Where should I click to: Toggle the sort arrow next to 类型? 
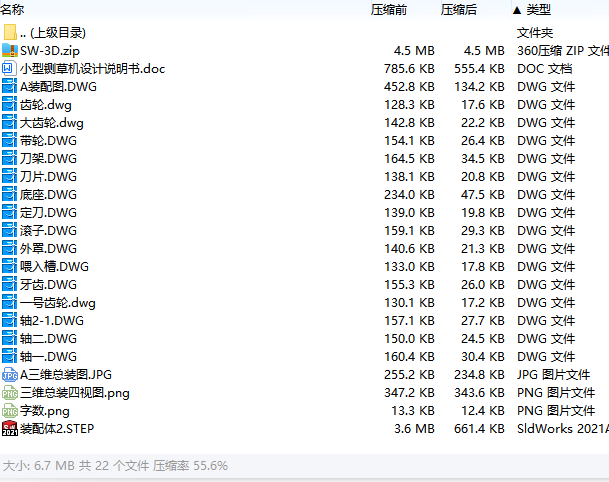pyautogui.click(x=517, y=10)
